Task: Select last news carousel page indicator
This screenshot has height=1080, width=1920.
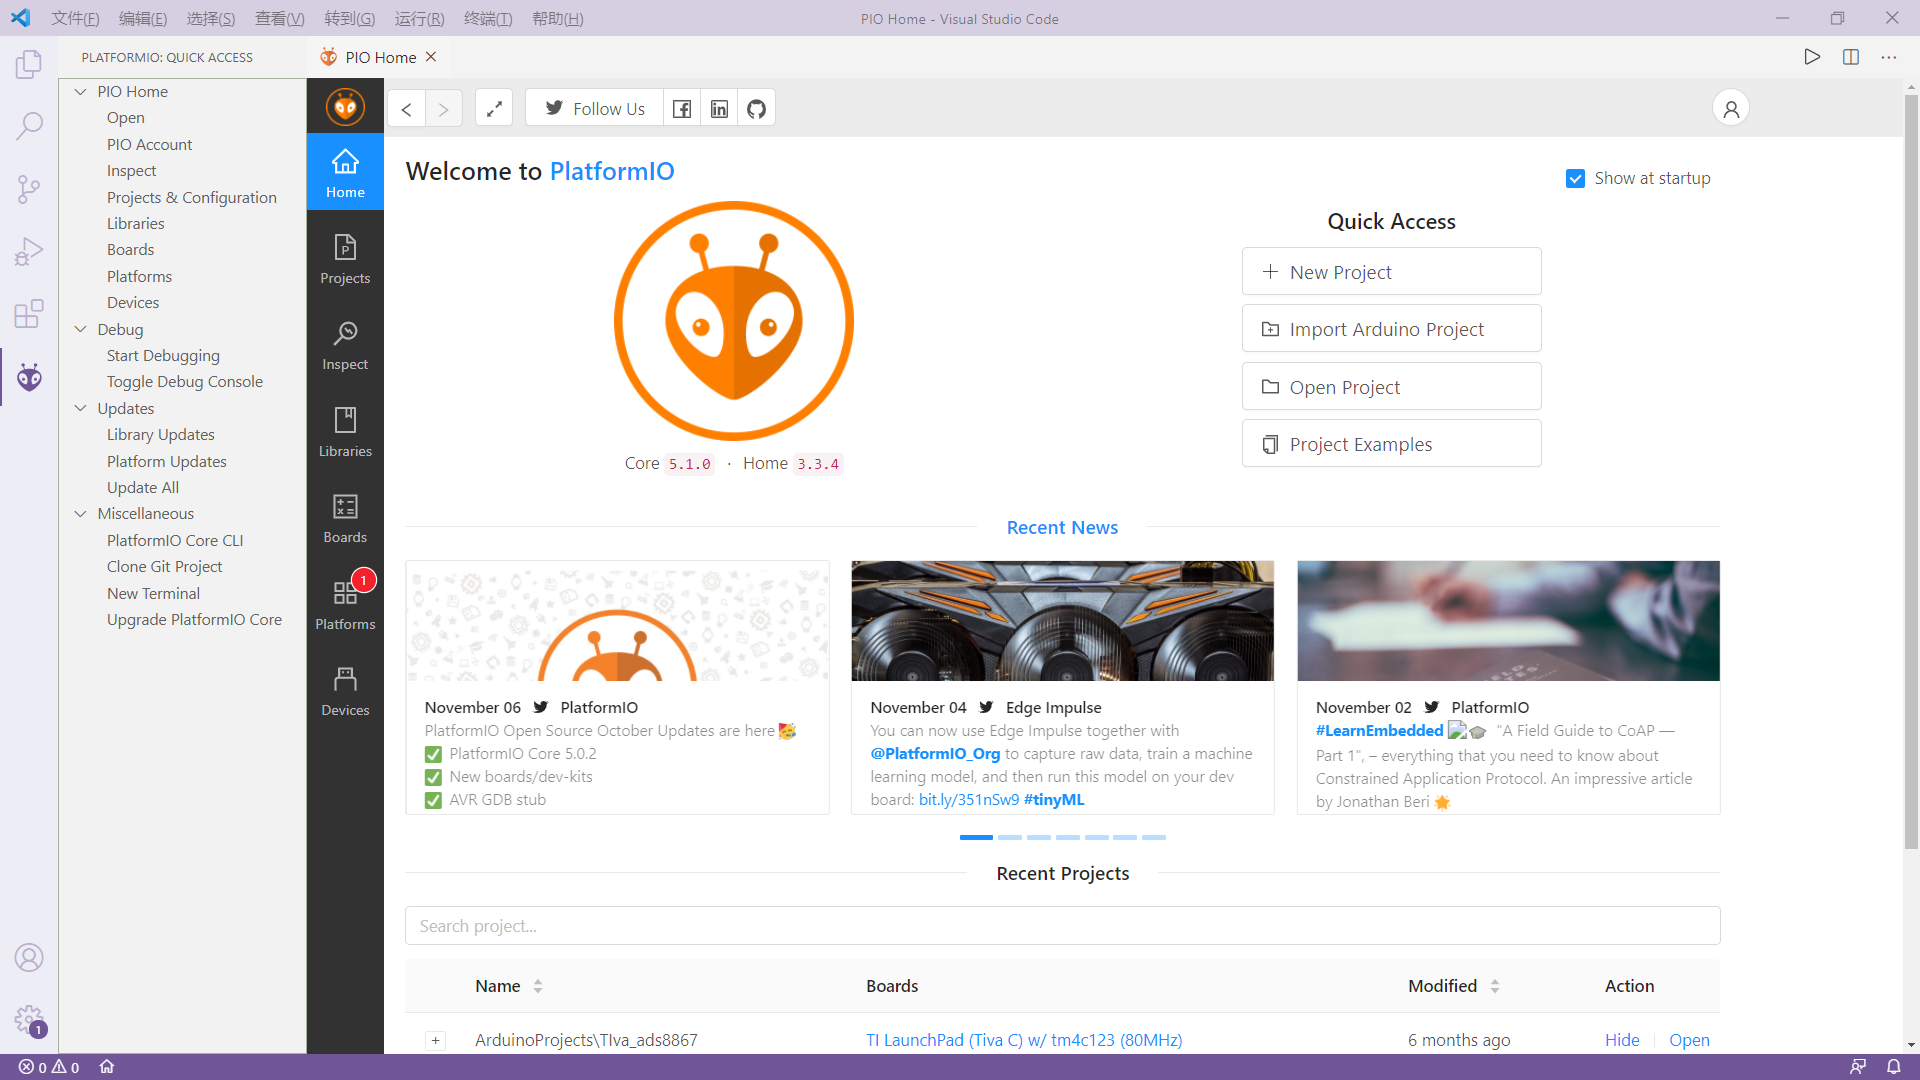Action: pos(1154,837)
